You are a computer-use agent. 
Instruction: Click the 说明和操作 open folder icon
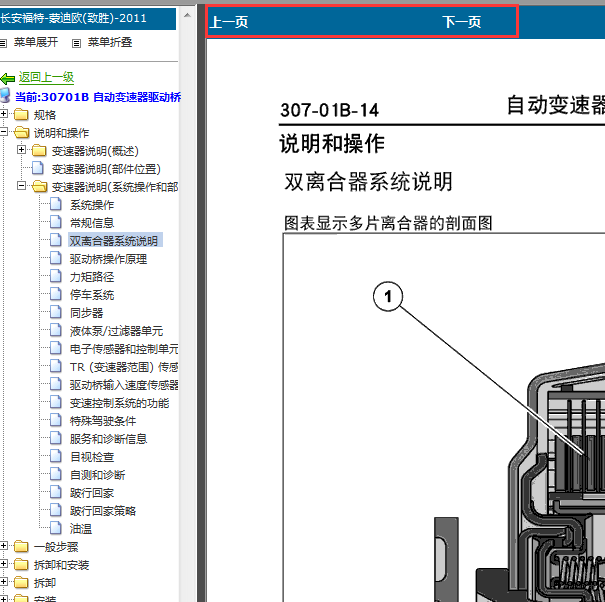pyautogui.click(x=22, y=132)
